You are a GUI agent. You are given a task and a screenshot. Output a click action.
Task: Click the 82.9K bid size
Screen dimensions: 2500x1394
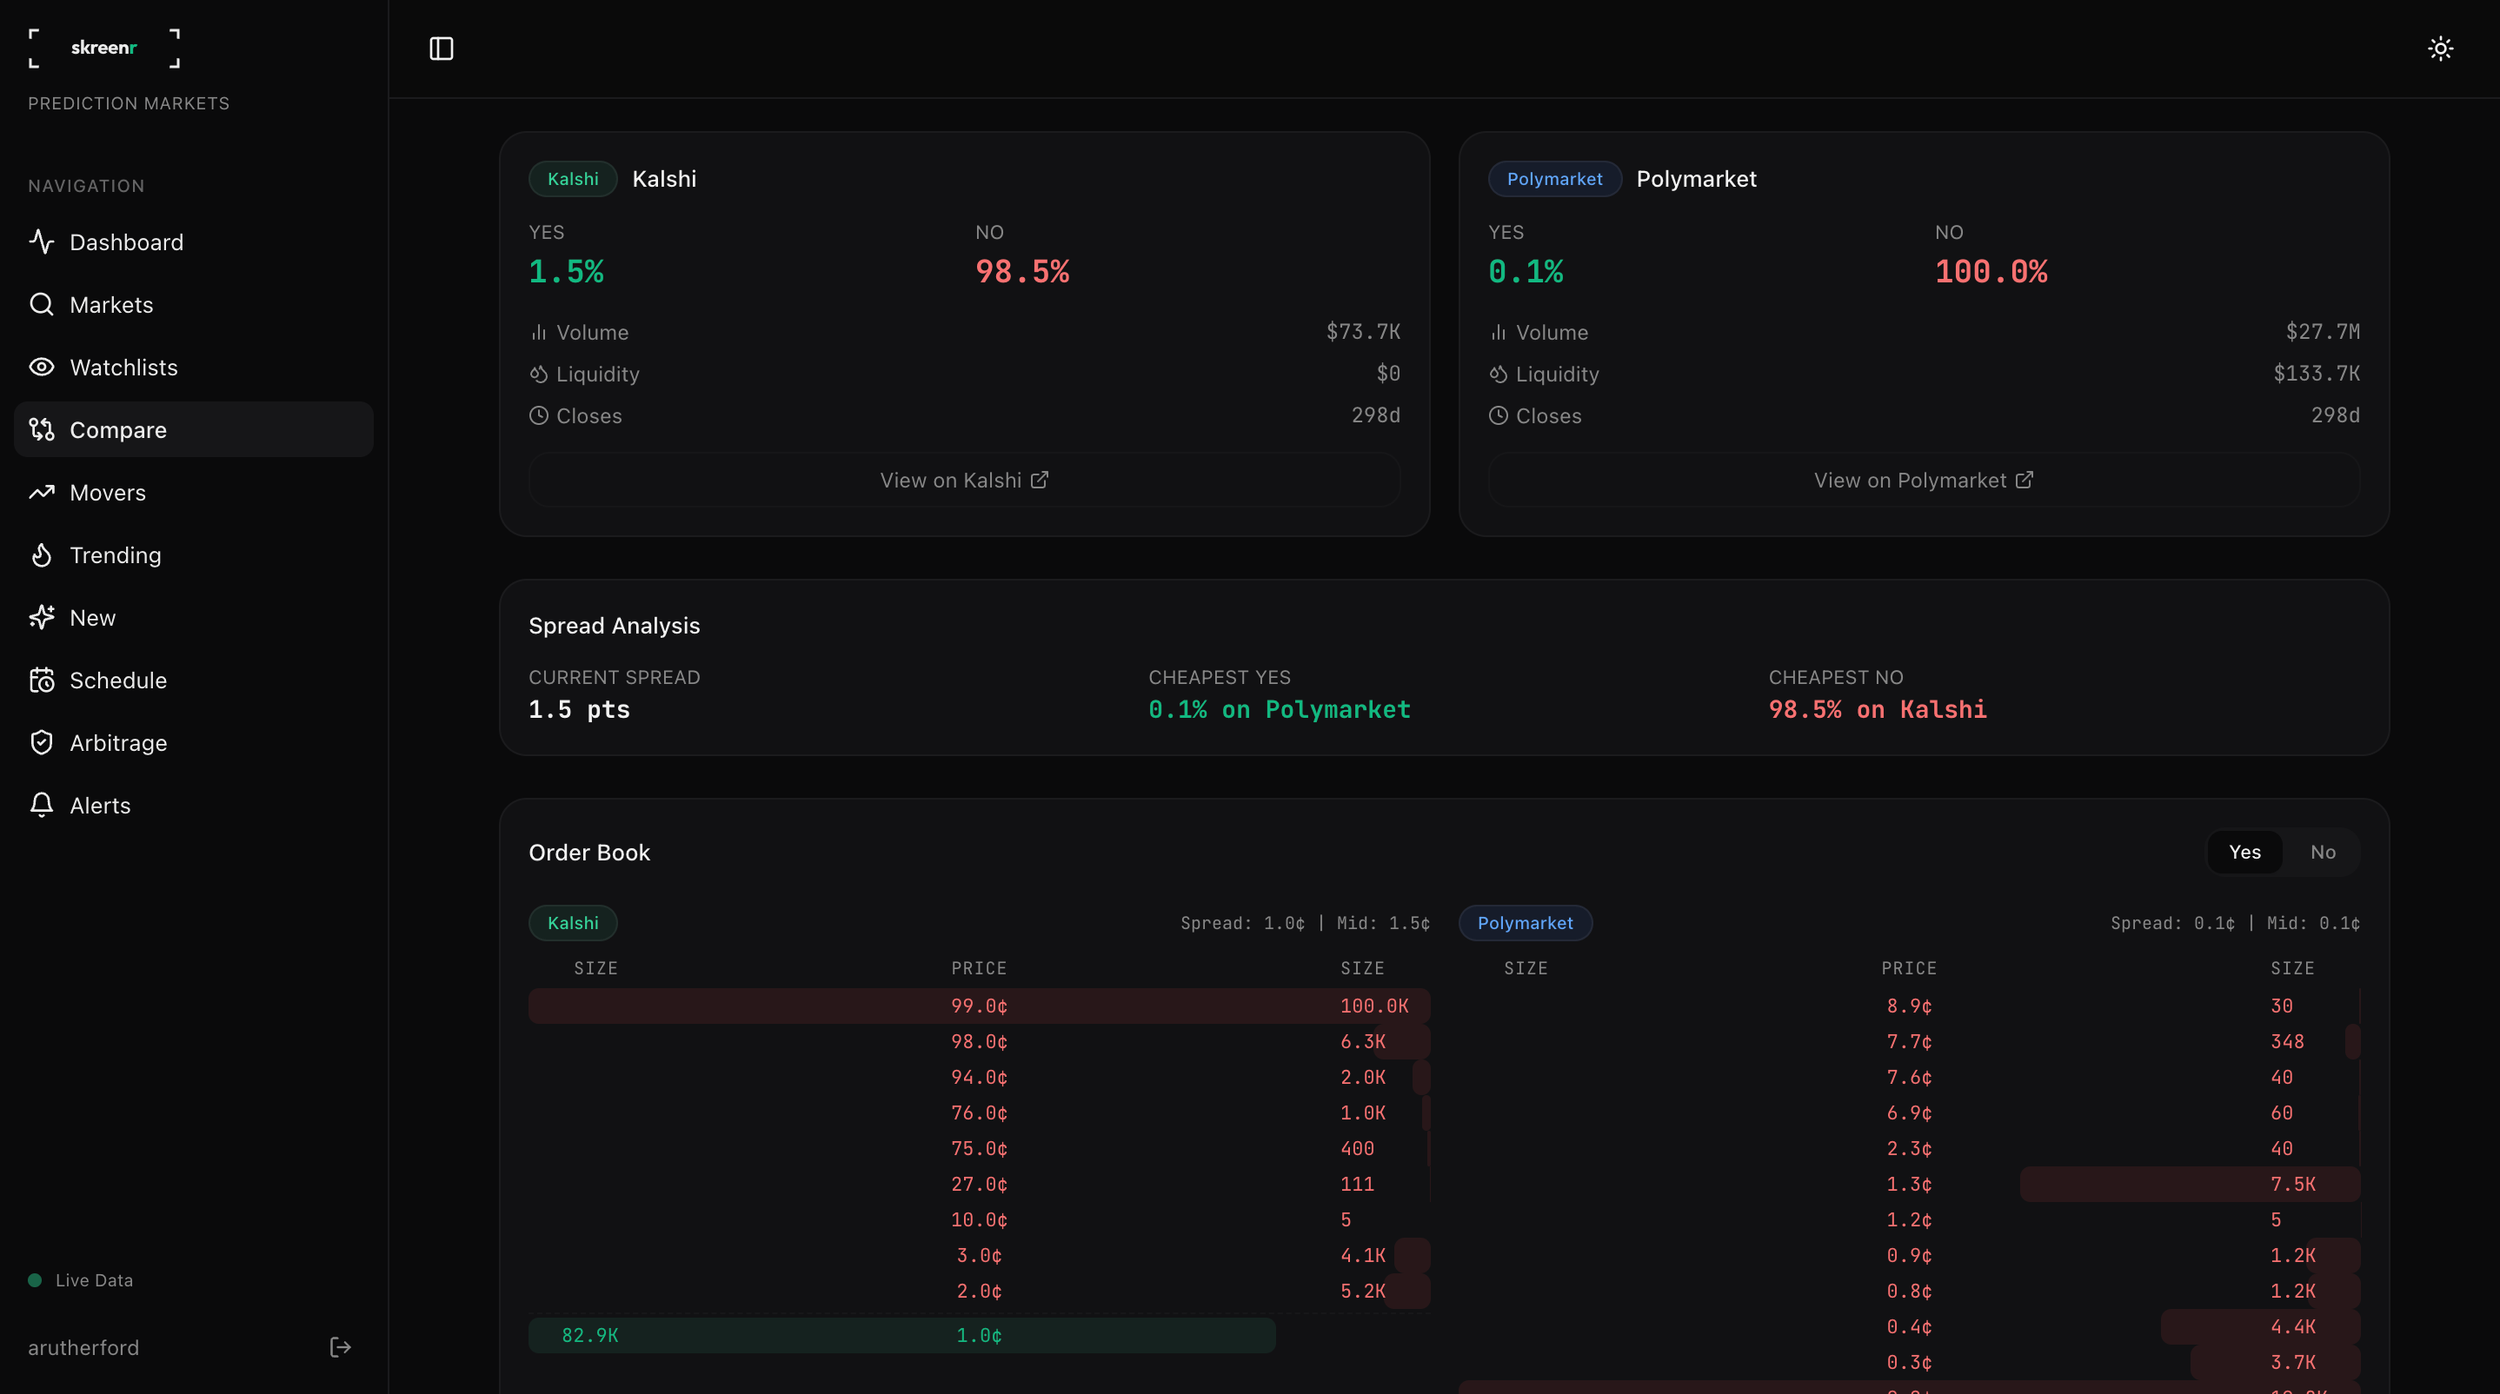pyautogui.click(x=590, y=1335)
